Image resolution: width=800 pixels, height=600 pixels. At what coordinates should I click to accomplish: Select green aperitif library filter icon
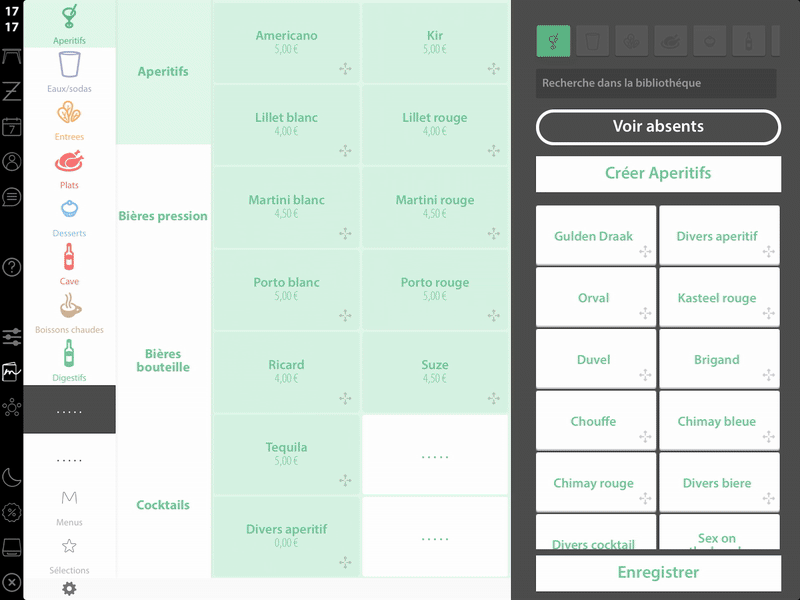[x=554, y=41]
